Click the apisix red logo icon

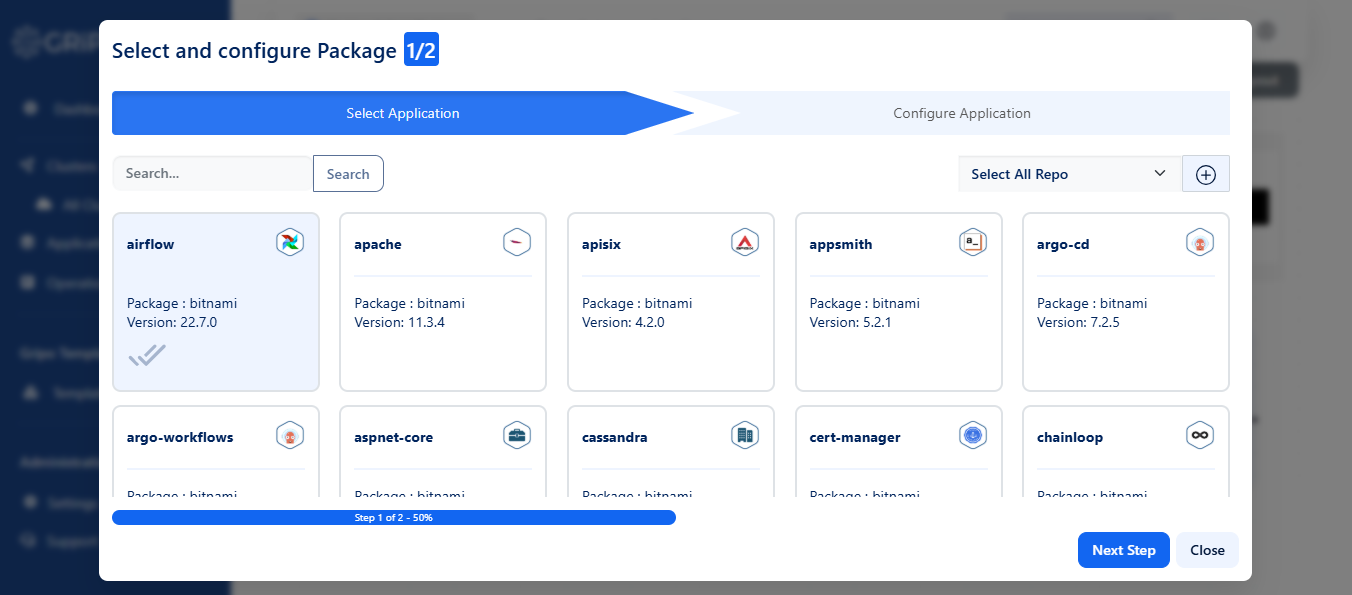coord(745,242)
